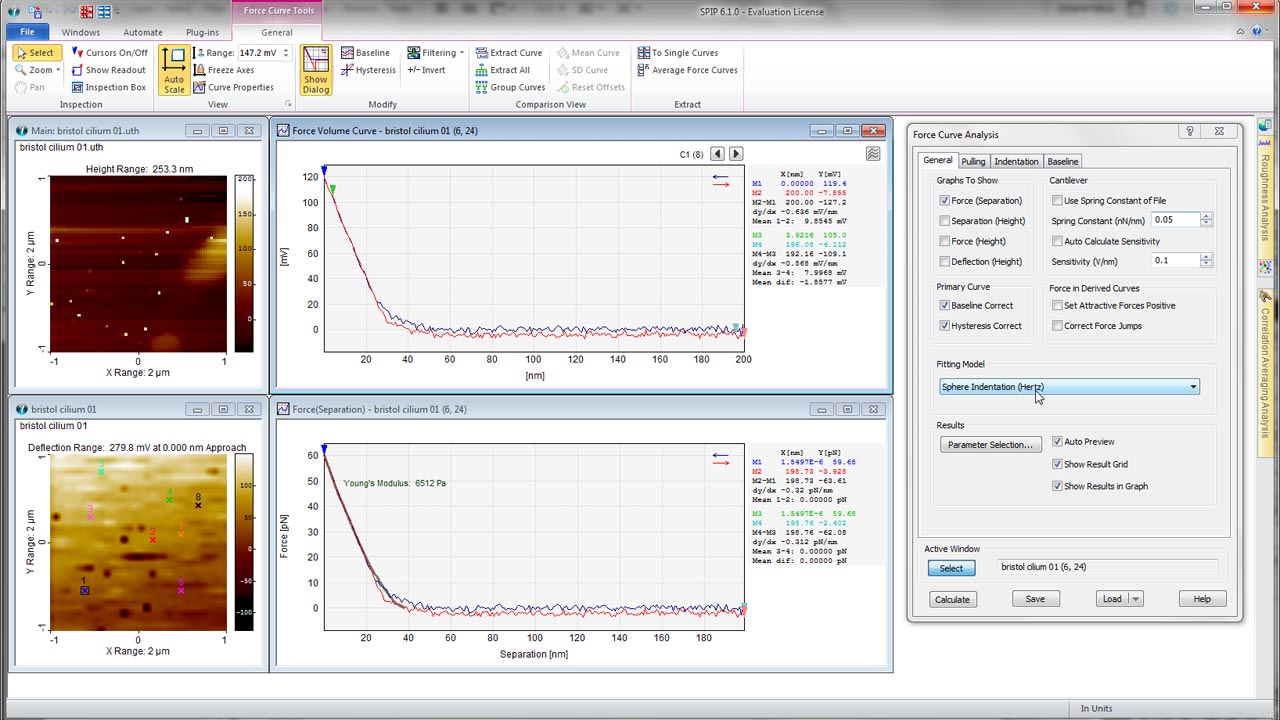1280x720 pixels.
Task: Uncheck Baseline Correct option
Action: 945,306
